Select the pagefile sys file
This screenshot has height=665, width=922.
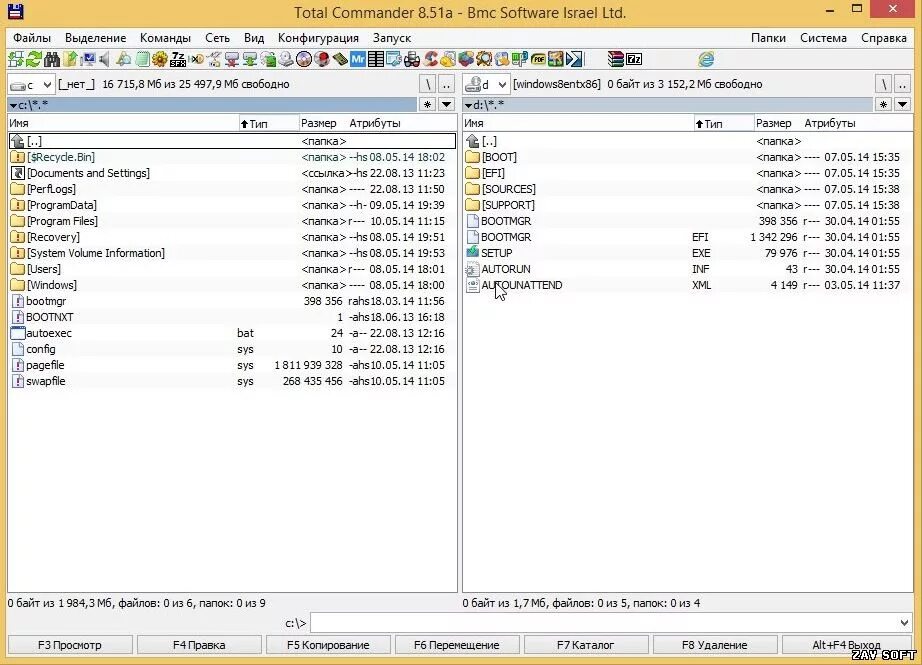(232, 365)
